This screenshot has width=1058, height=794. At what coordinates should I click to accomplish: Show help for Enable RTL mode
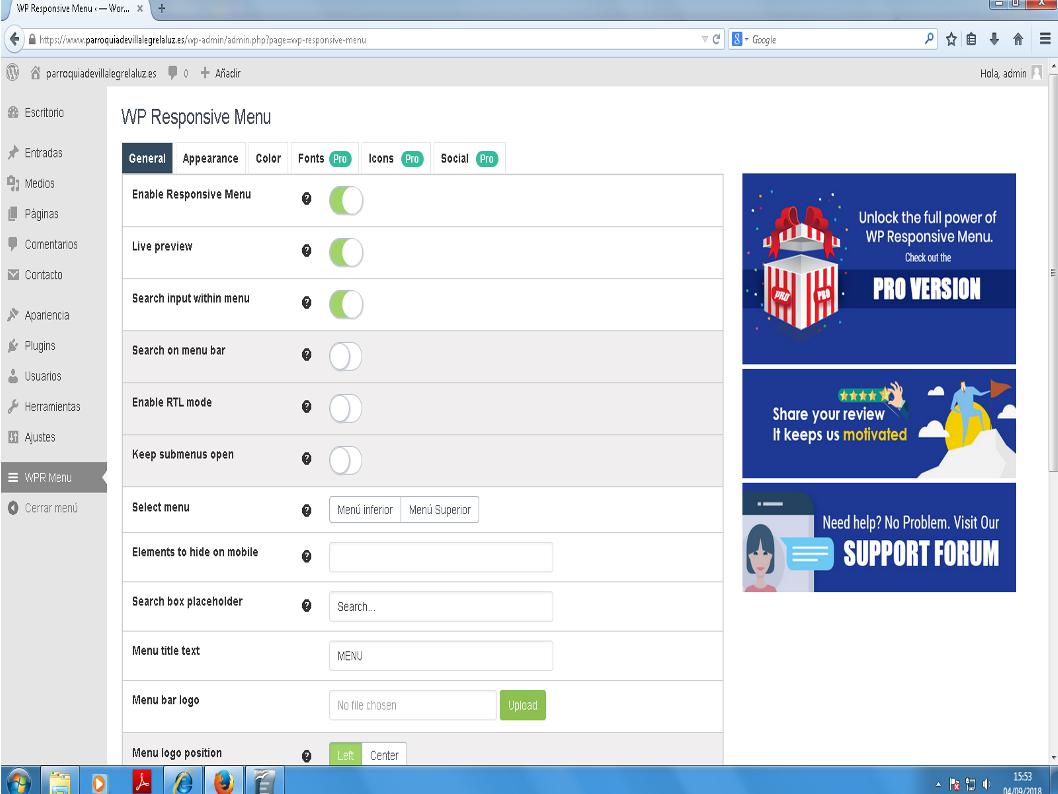[x=306, y=406]
